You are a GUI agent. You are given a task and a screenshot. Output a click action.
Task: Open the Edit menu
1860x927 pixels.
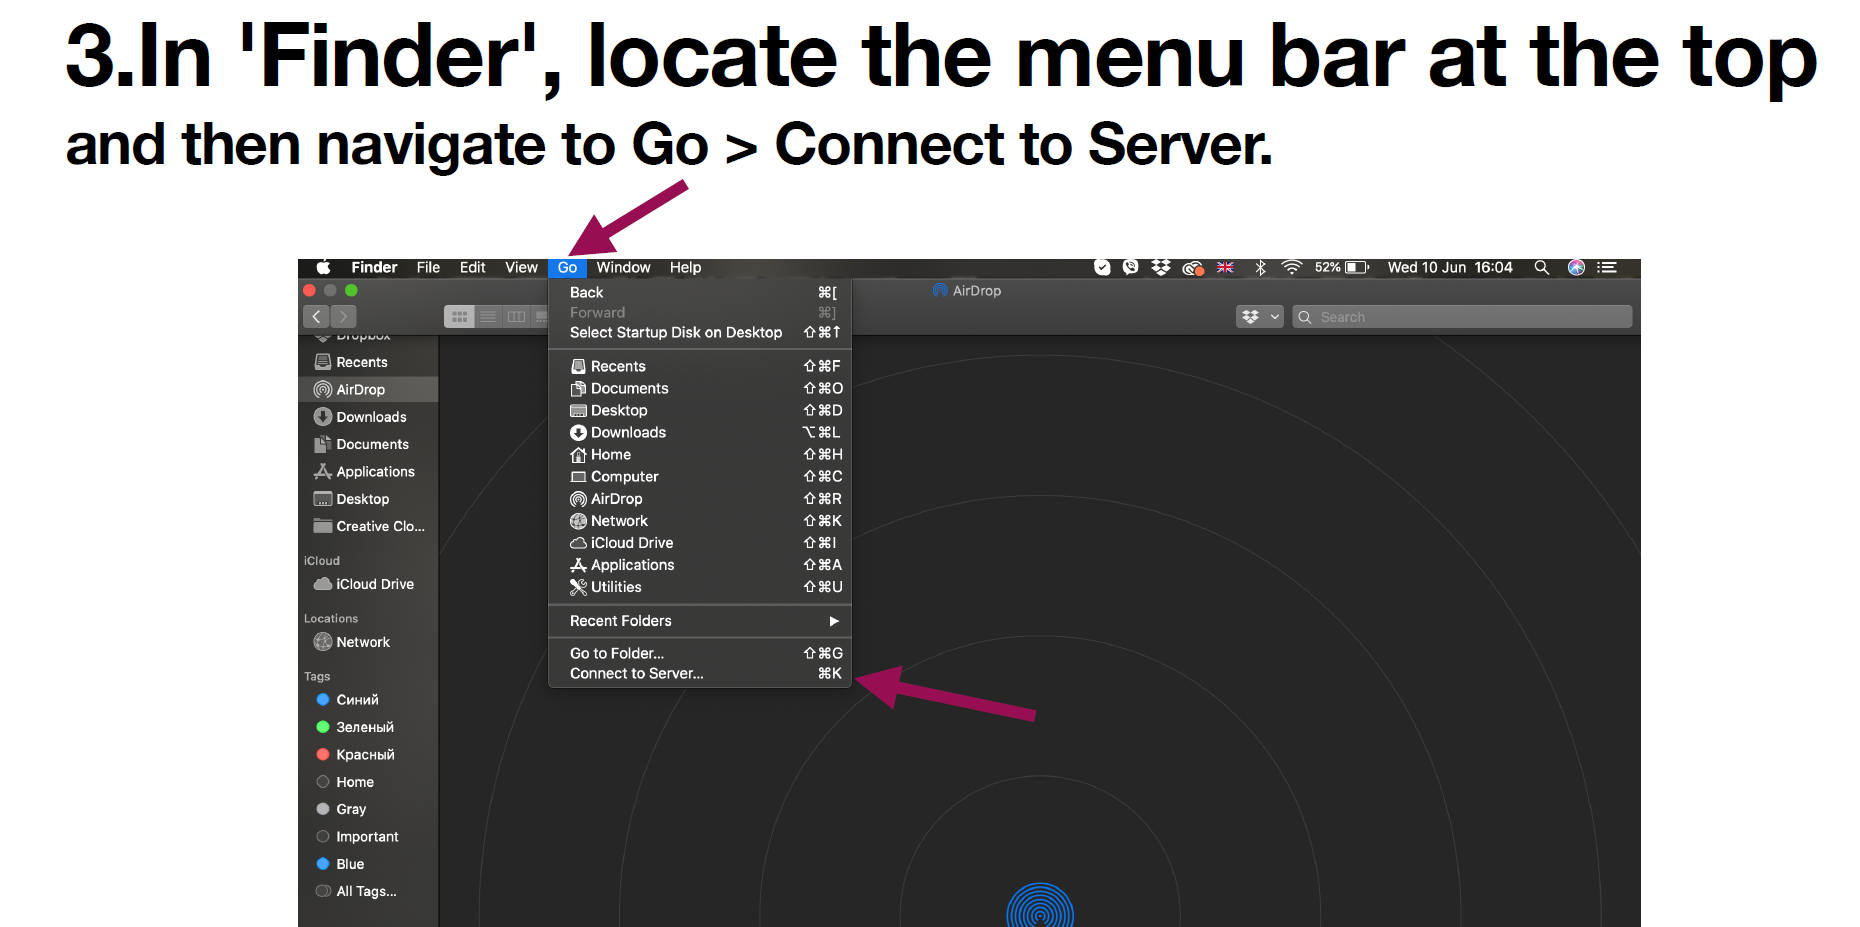click(x=472, y=267)
